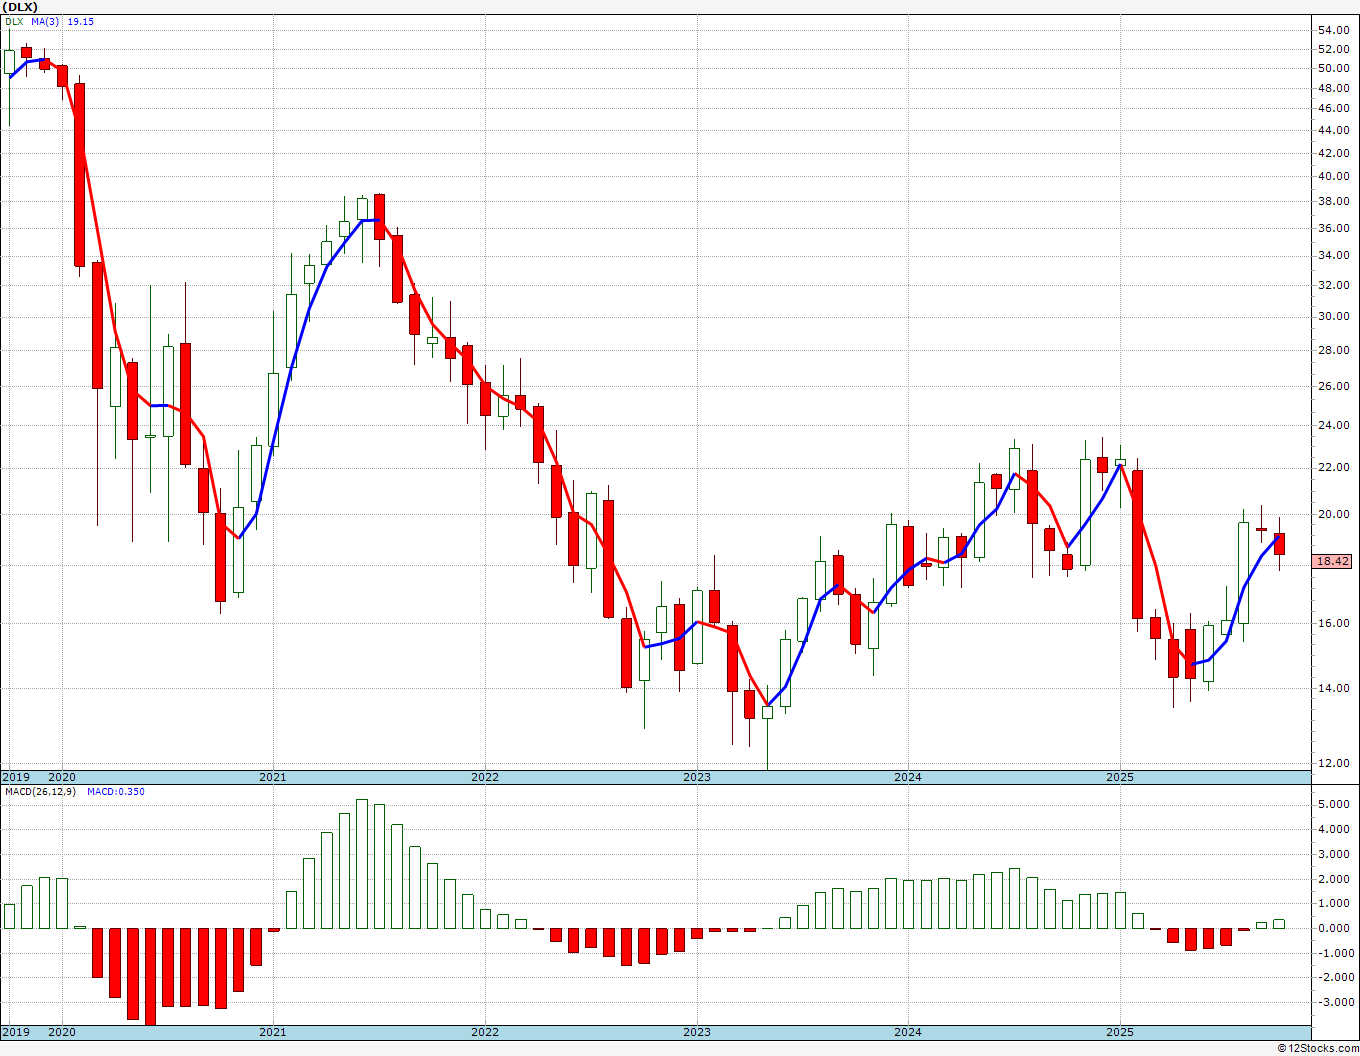
Task: Click the long red candle of early 2020
Action: (79, 174)
